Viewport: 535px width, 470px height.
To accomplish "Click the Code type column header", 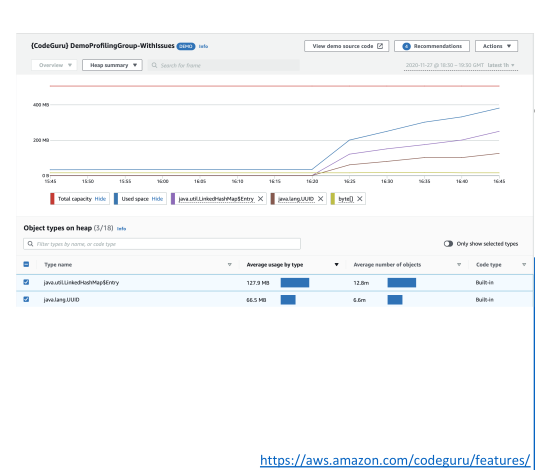I will [x=489, y=265].
